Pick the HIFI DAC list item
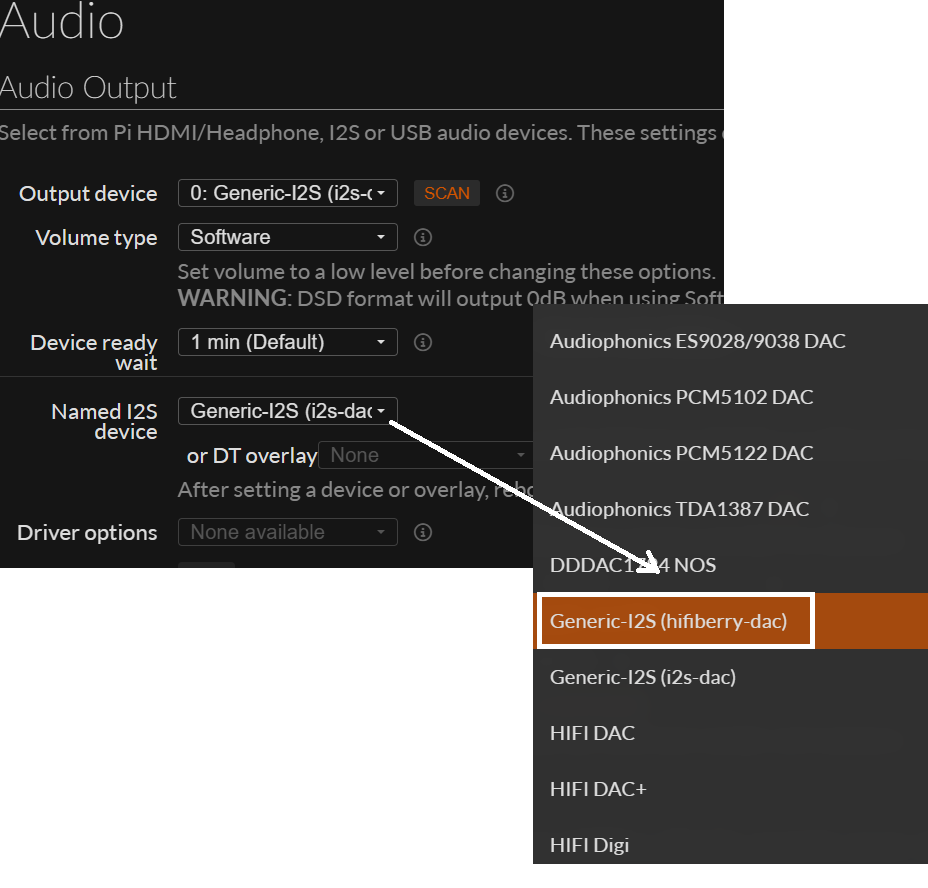 592,733
